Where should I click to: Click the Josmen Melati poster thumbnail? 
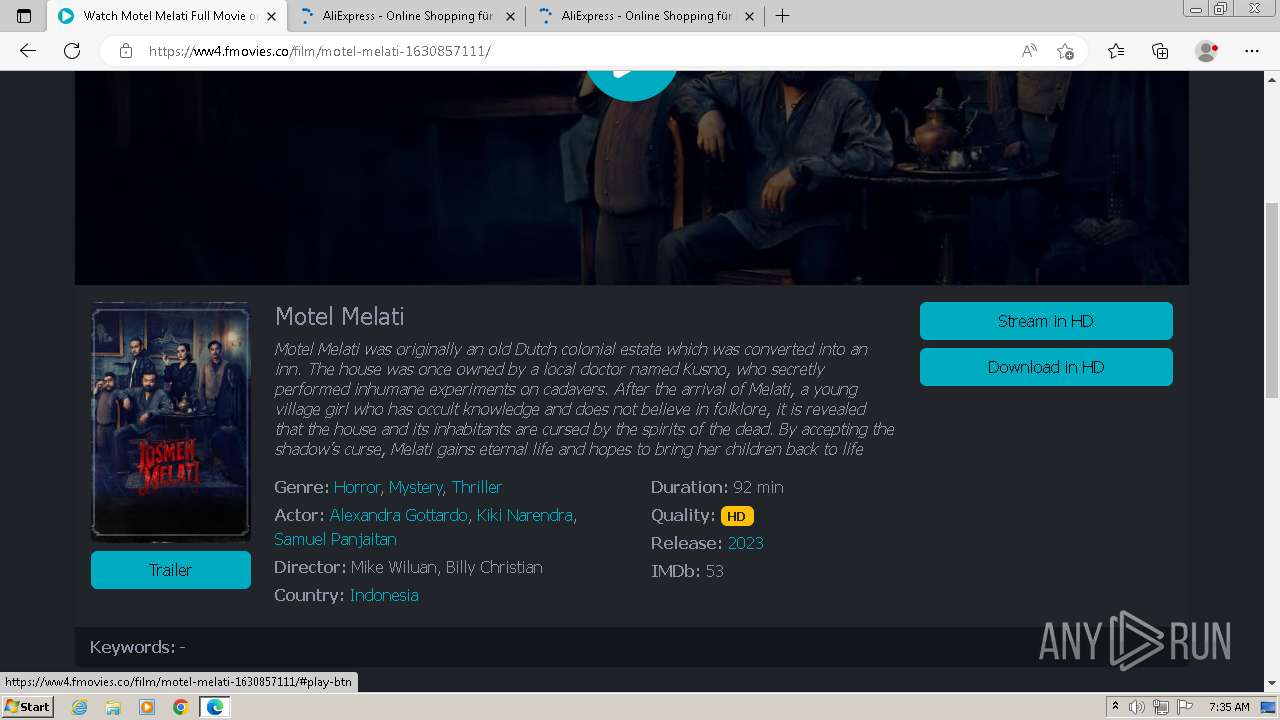pos(171,422)
